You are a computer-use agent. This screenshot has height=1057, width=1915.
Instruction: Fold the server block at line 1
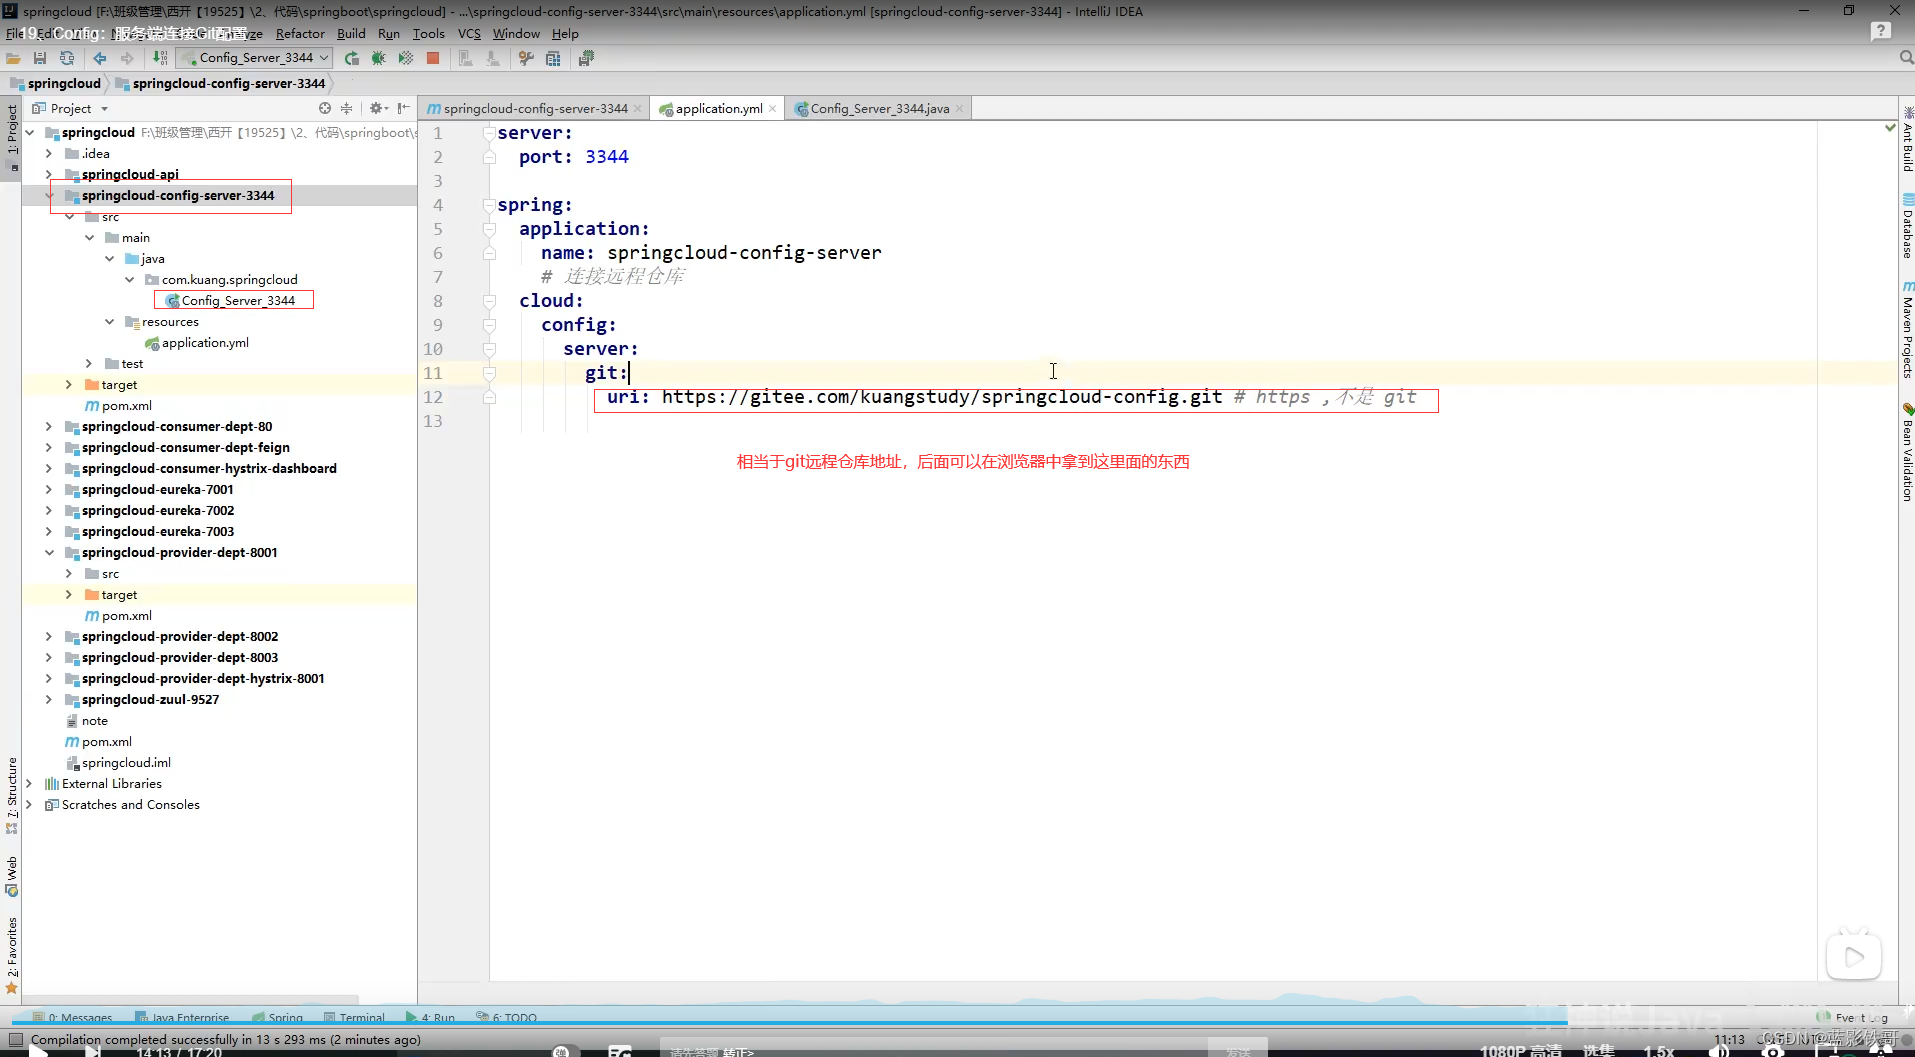click(489, 133)
